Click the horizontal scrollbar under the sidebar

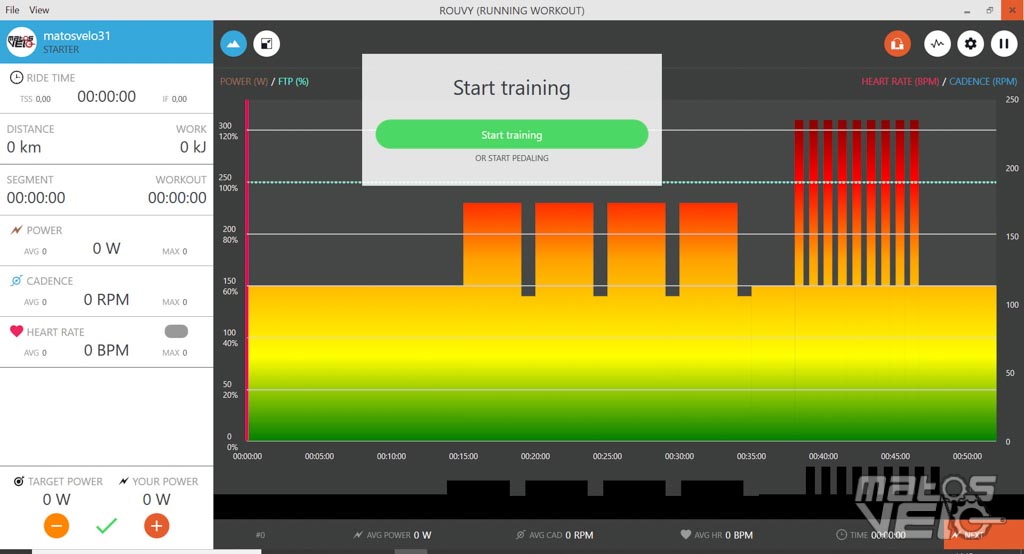147,551
